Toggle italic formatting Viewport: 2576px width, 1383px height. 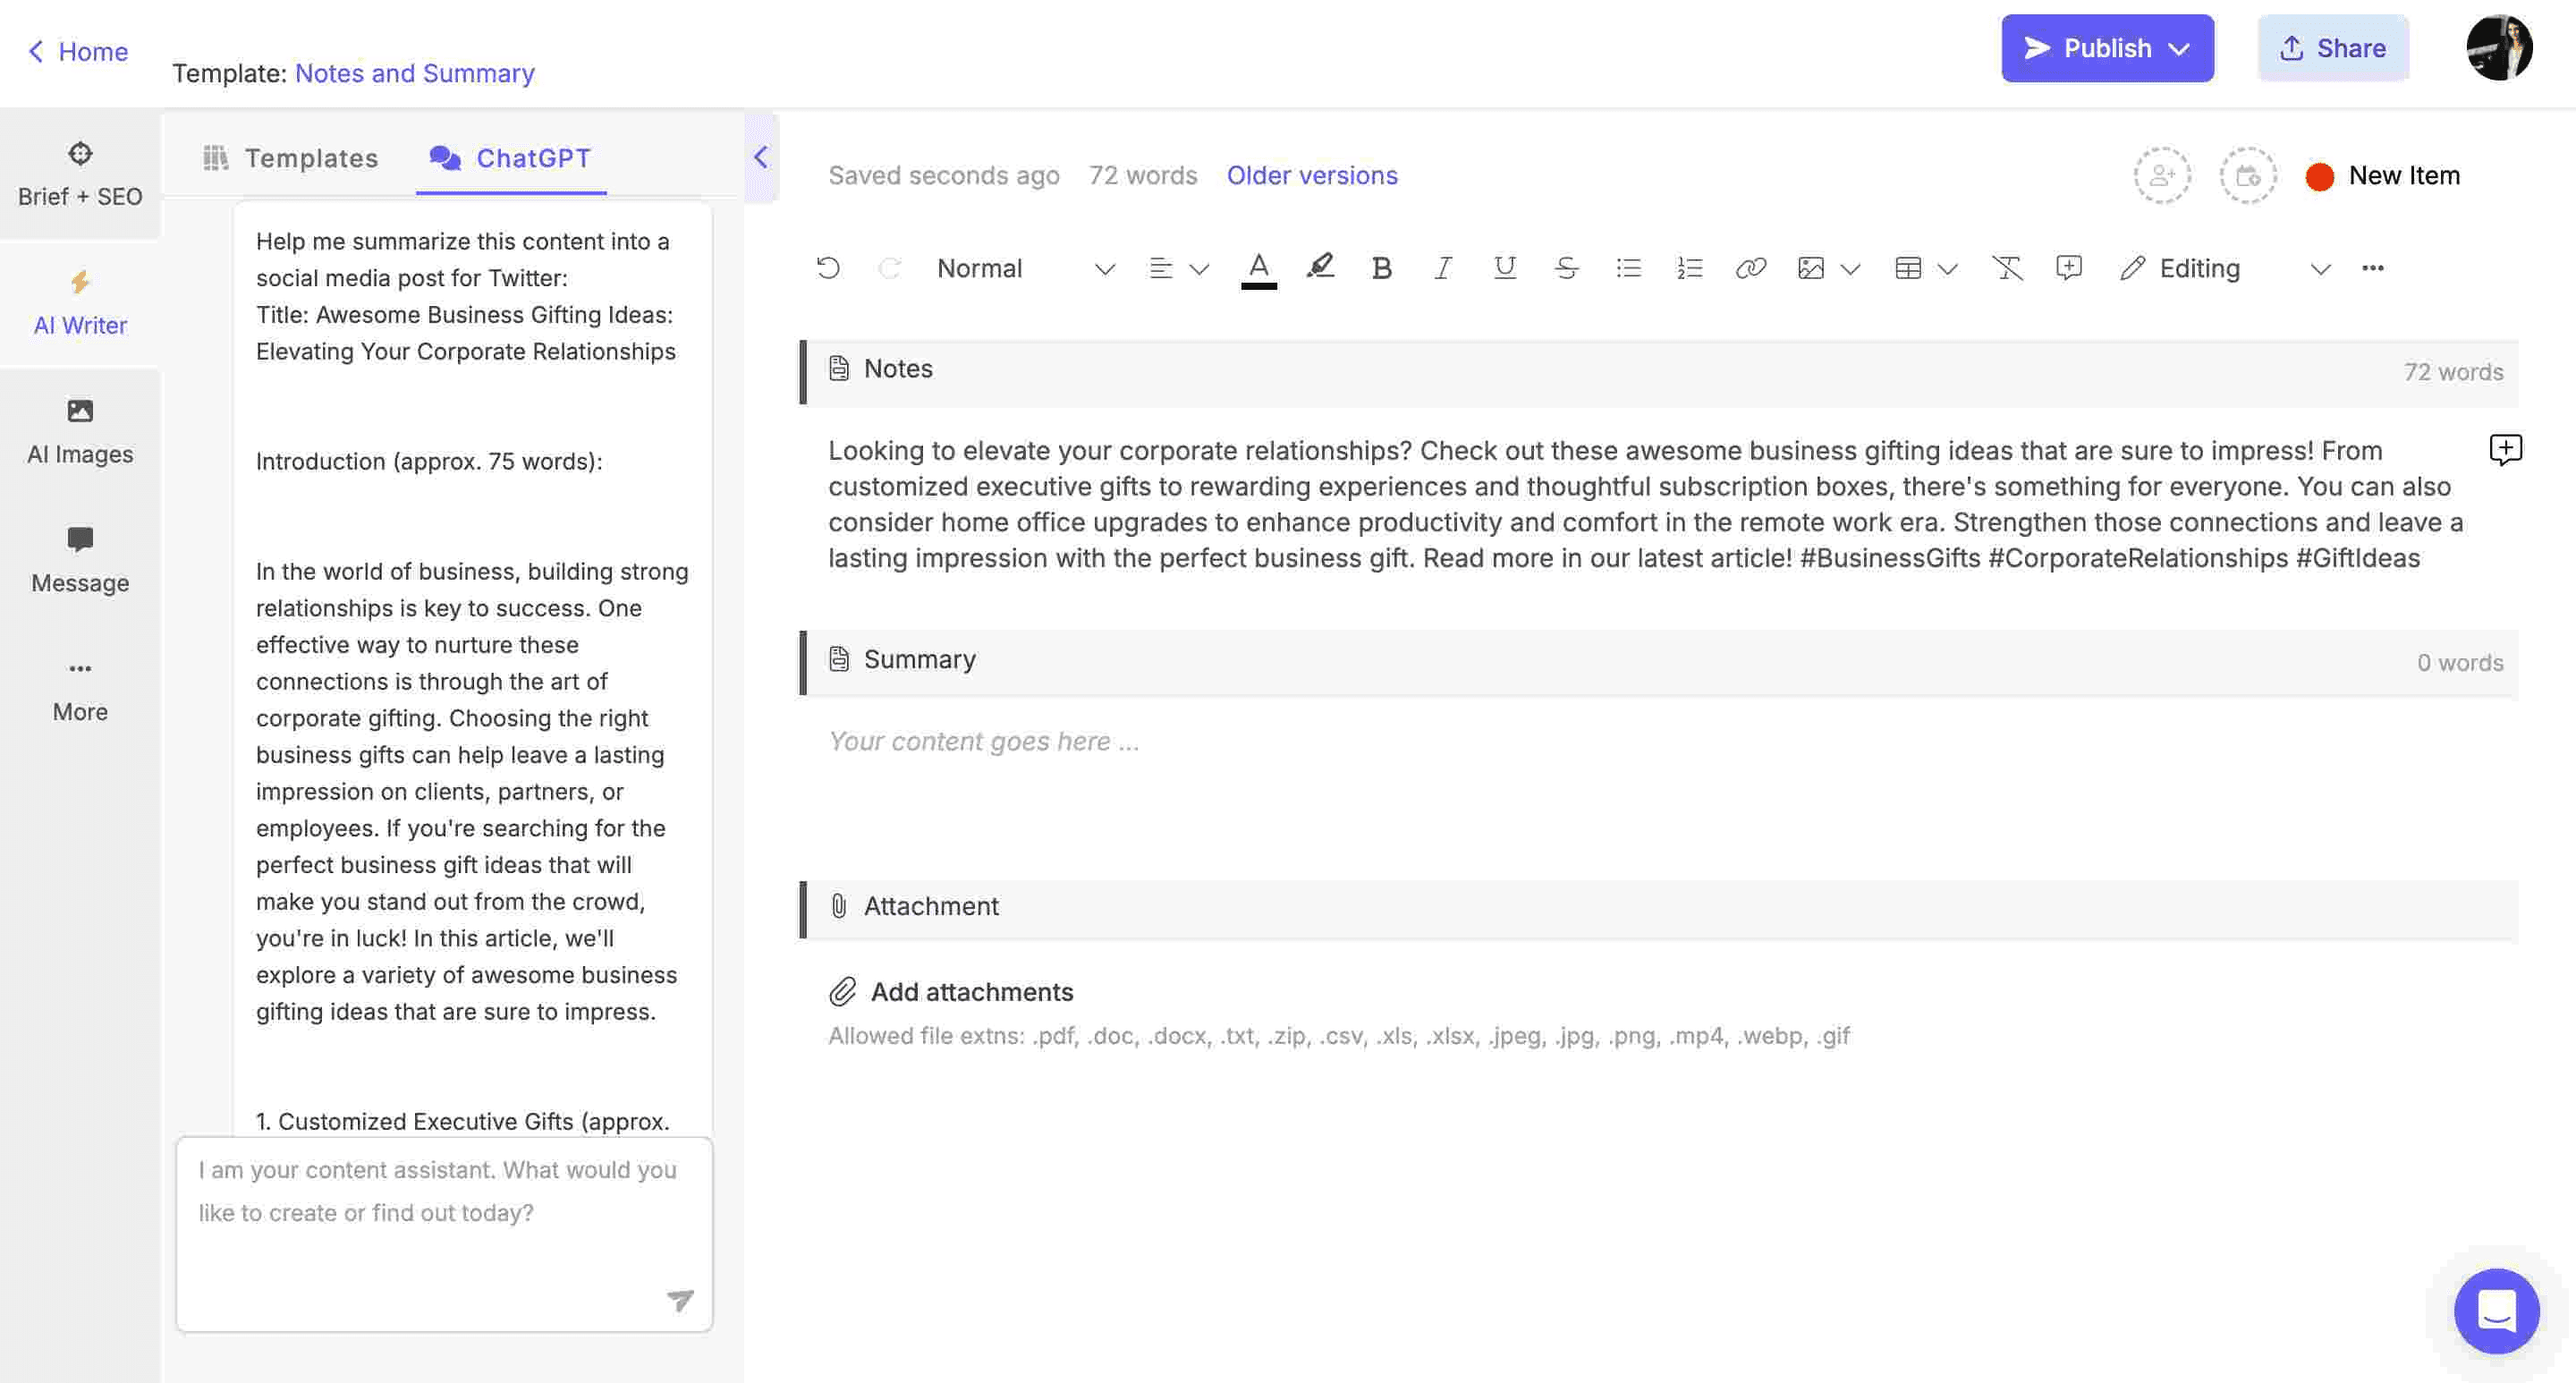click(x=1442, y=268)
